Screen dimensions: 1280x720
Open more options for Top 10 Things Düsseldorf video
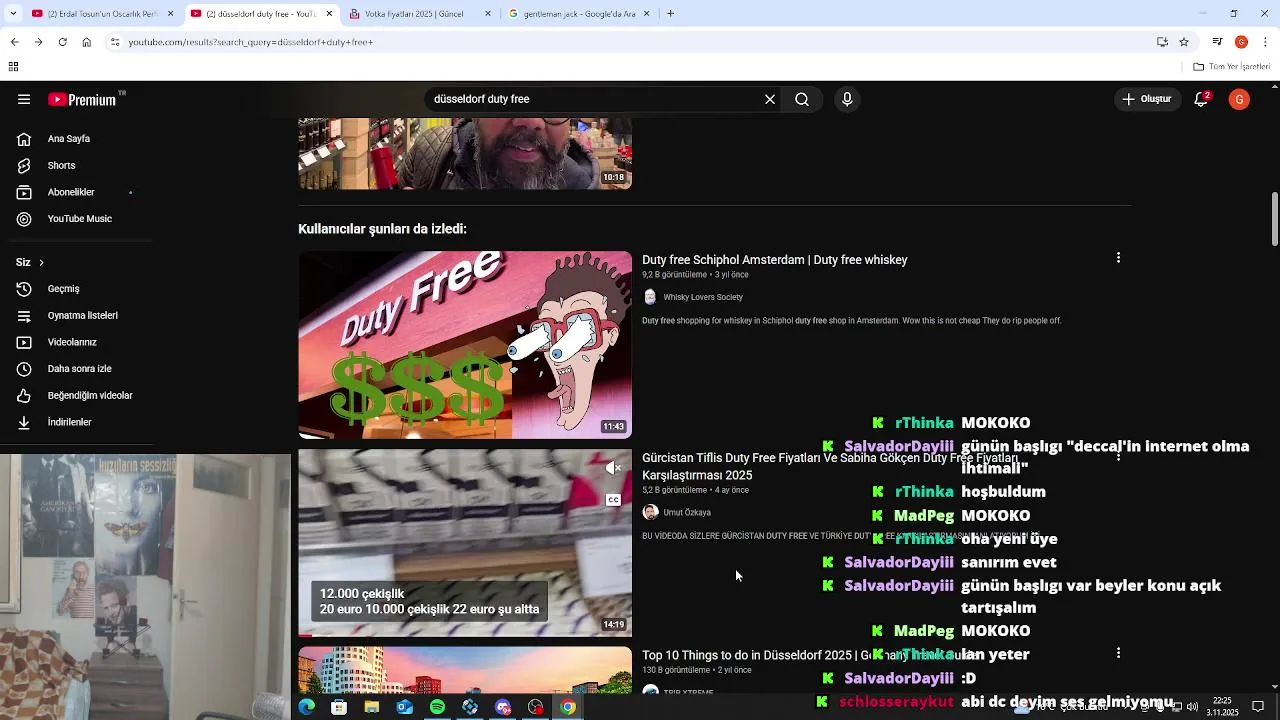[x=1118, y=653]
